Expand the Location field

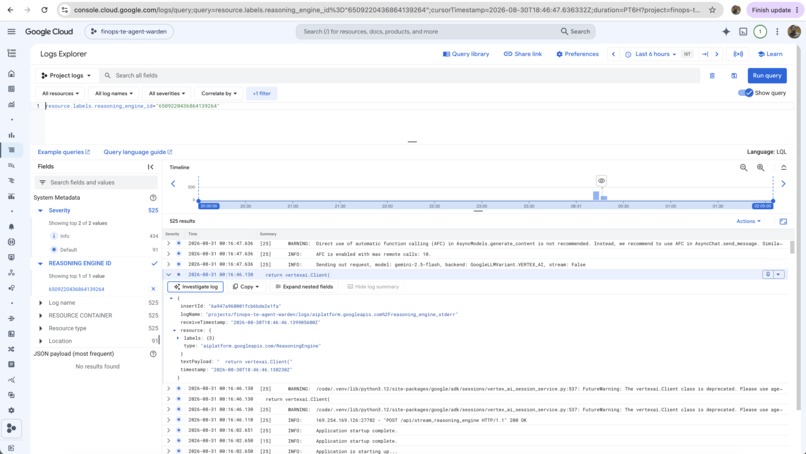[x=40, y=341]
